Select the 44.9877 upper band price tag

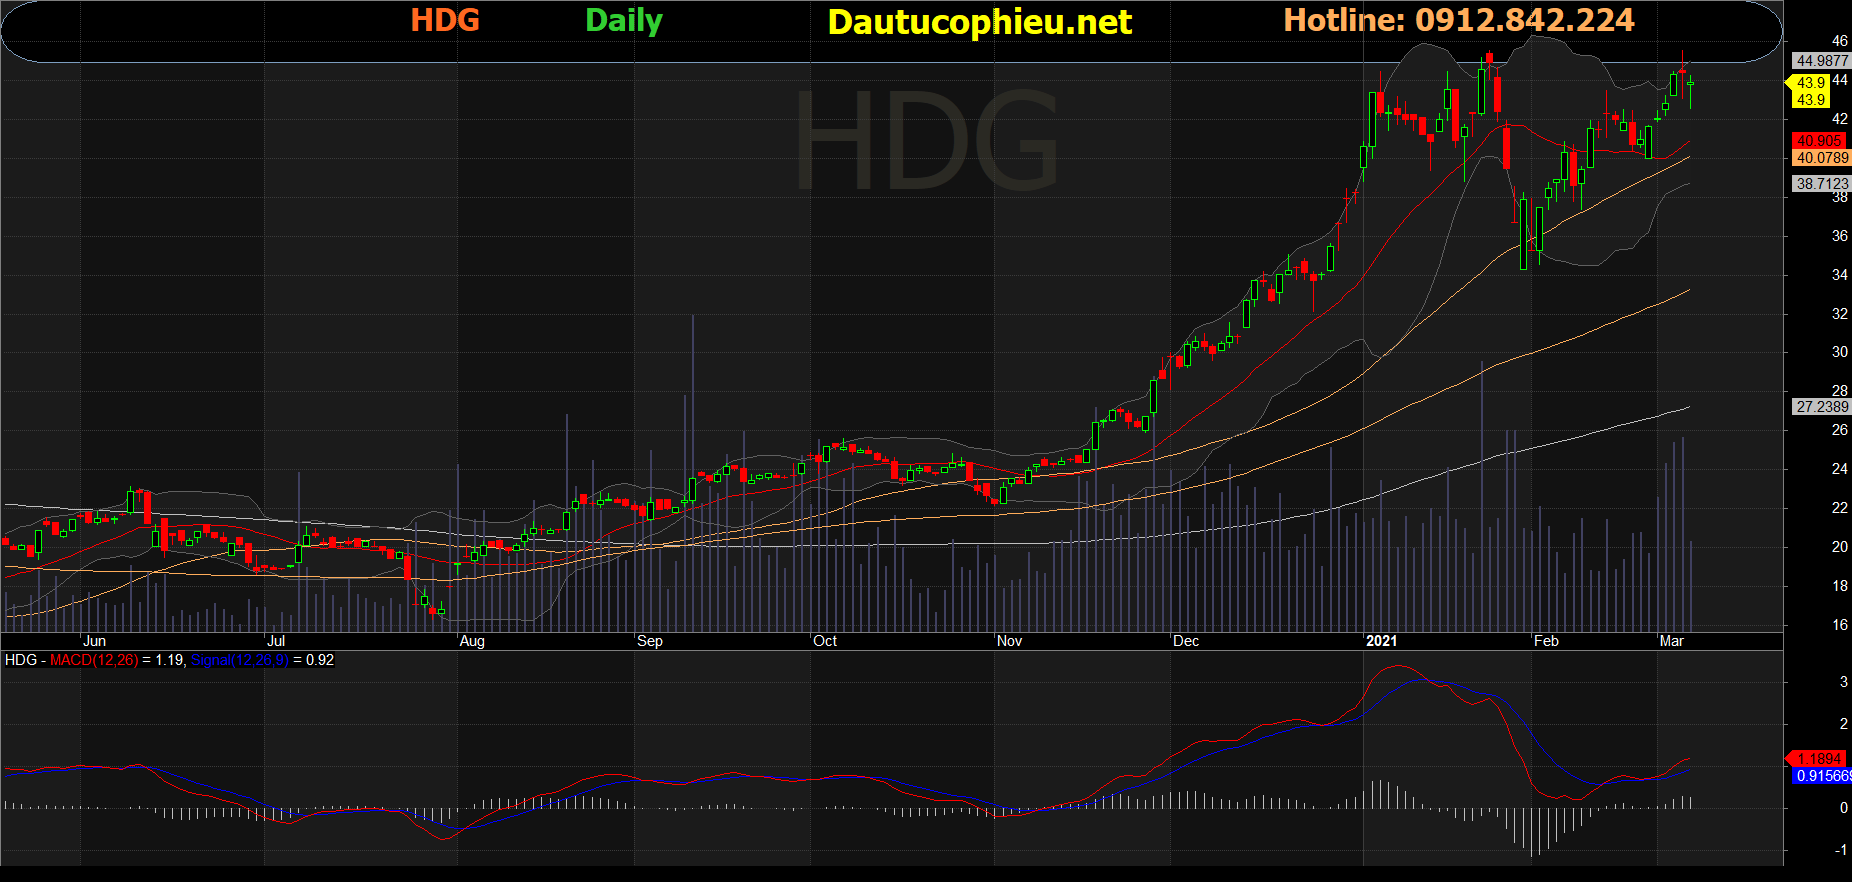pos(1822,61)
